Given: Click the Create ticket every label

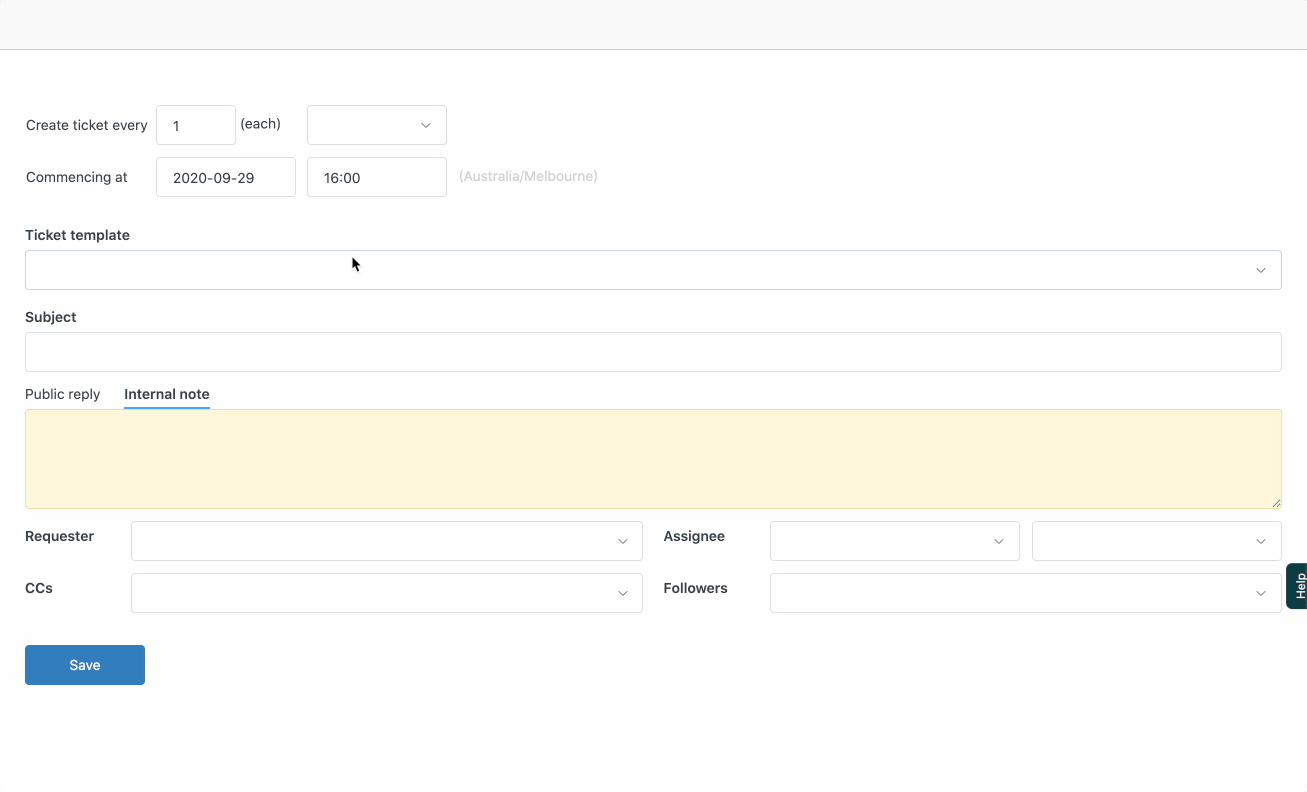Looking at the screenshot, I should tap(87, 125).
